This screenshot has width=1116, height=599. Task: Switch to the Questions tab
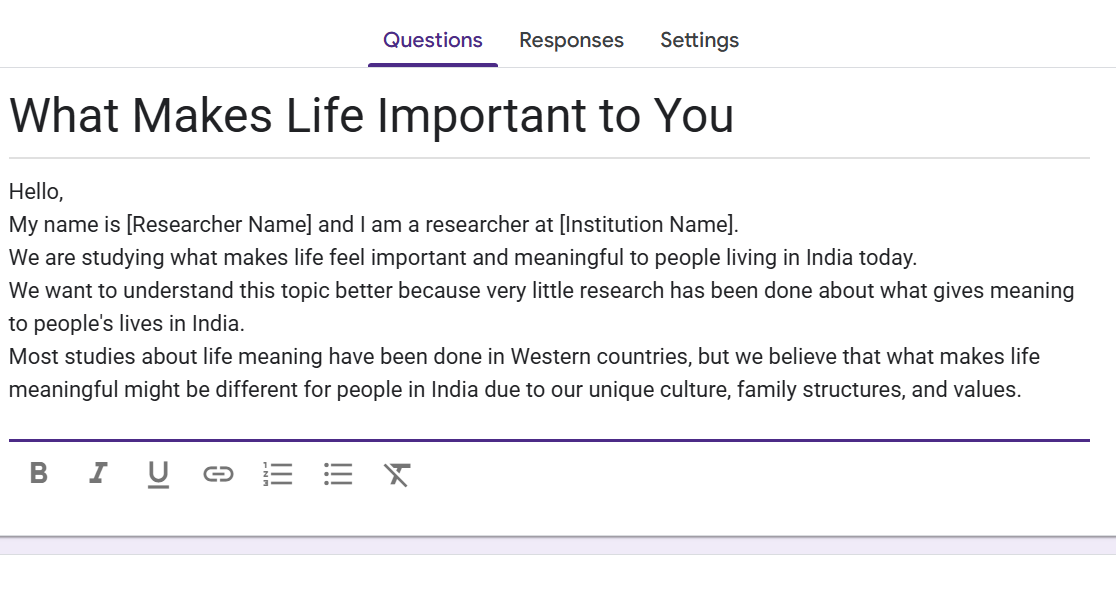pyautogui.click(x=433, y=40)
